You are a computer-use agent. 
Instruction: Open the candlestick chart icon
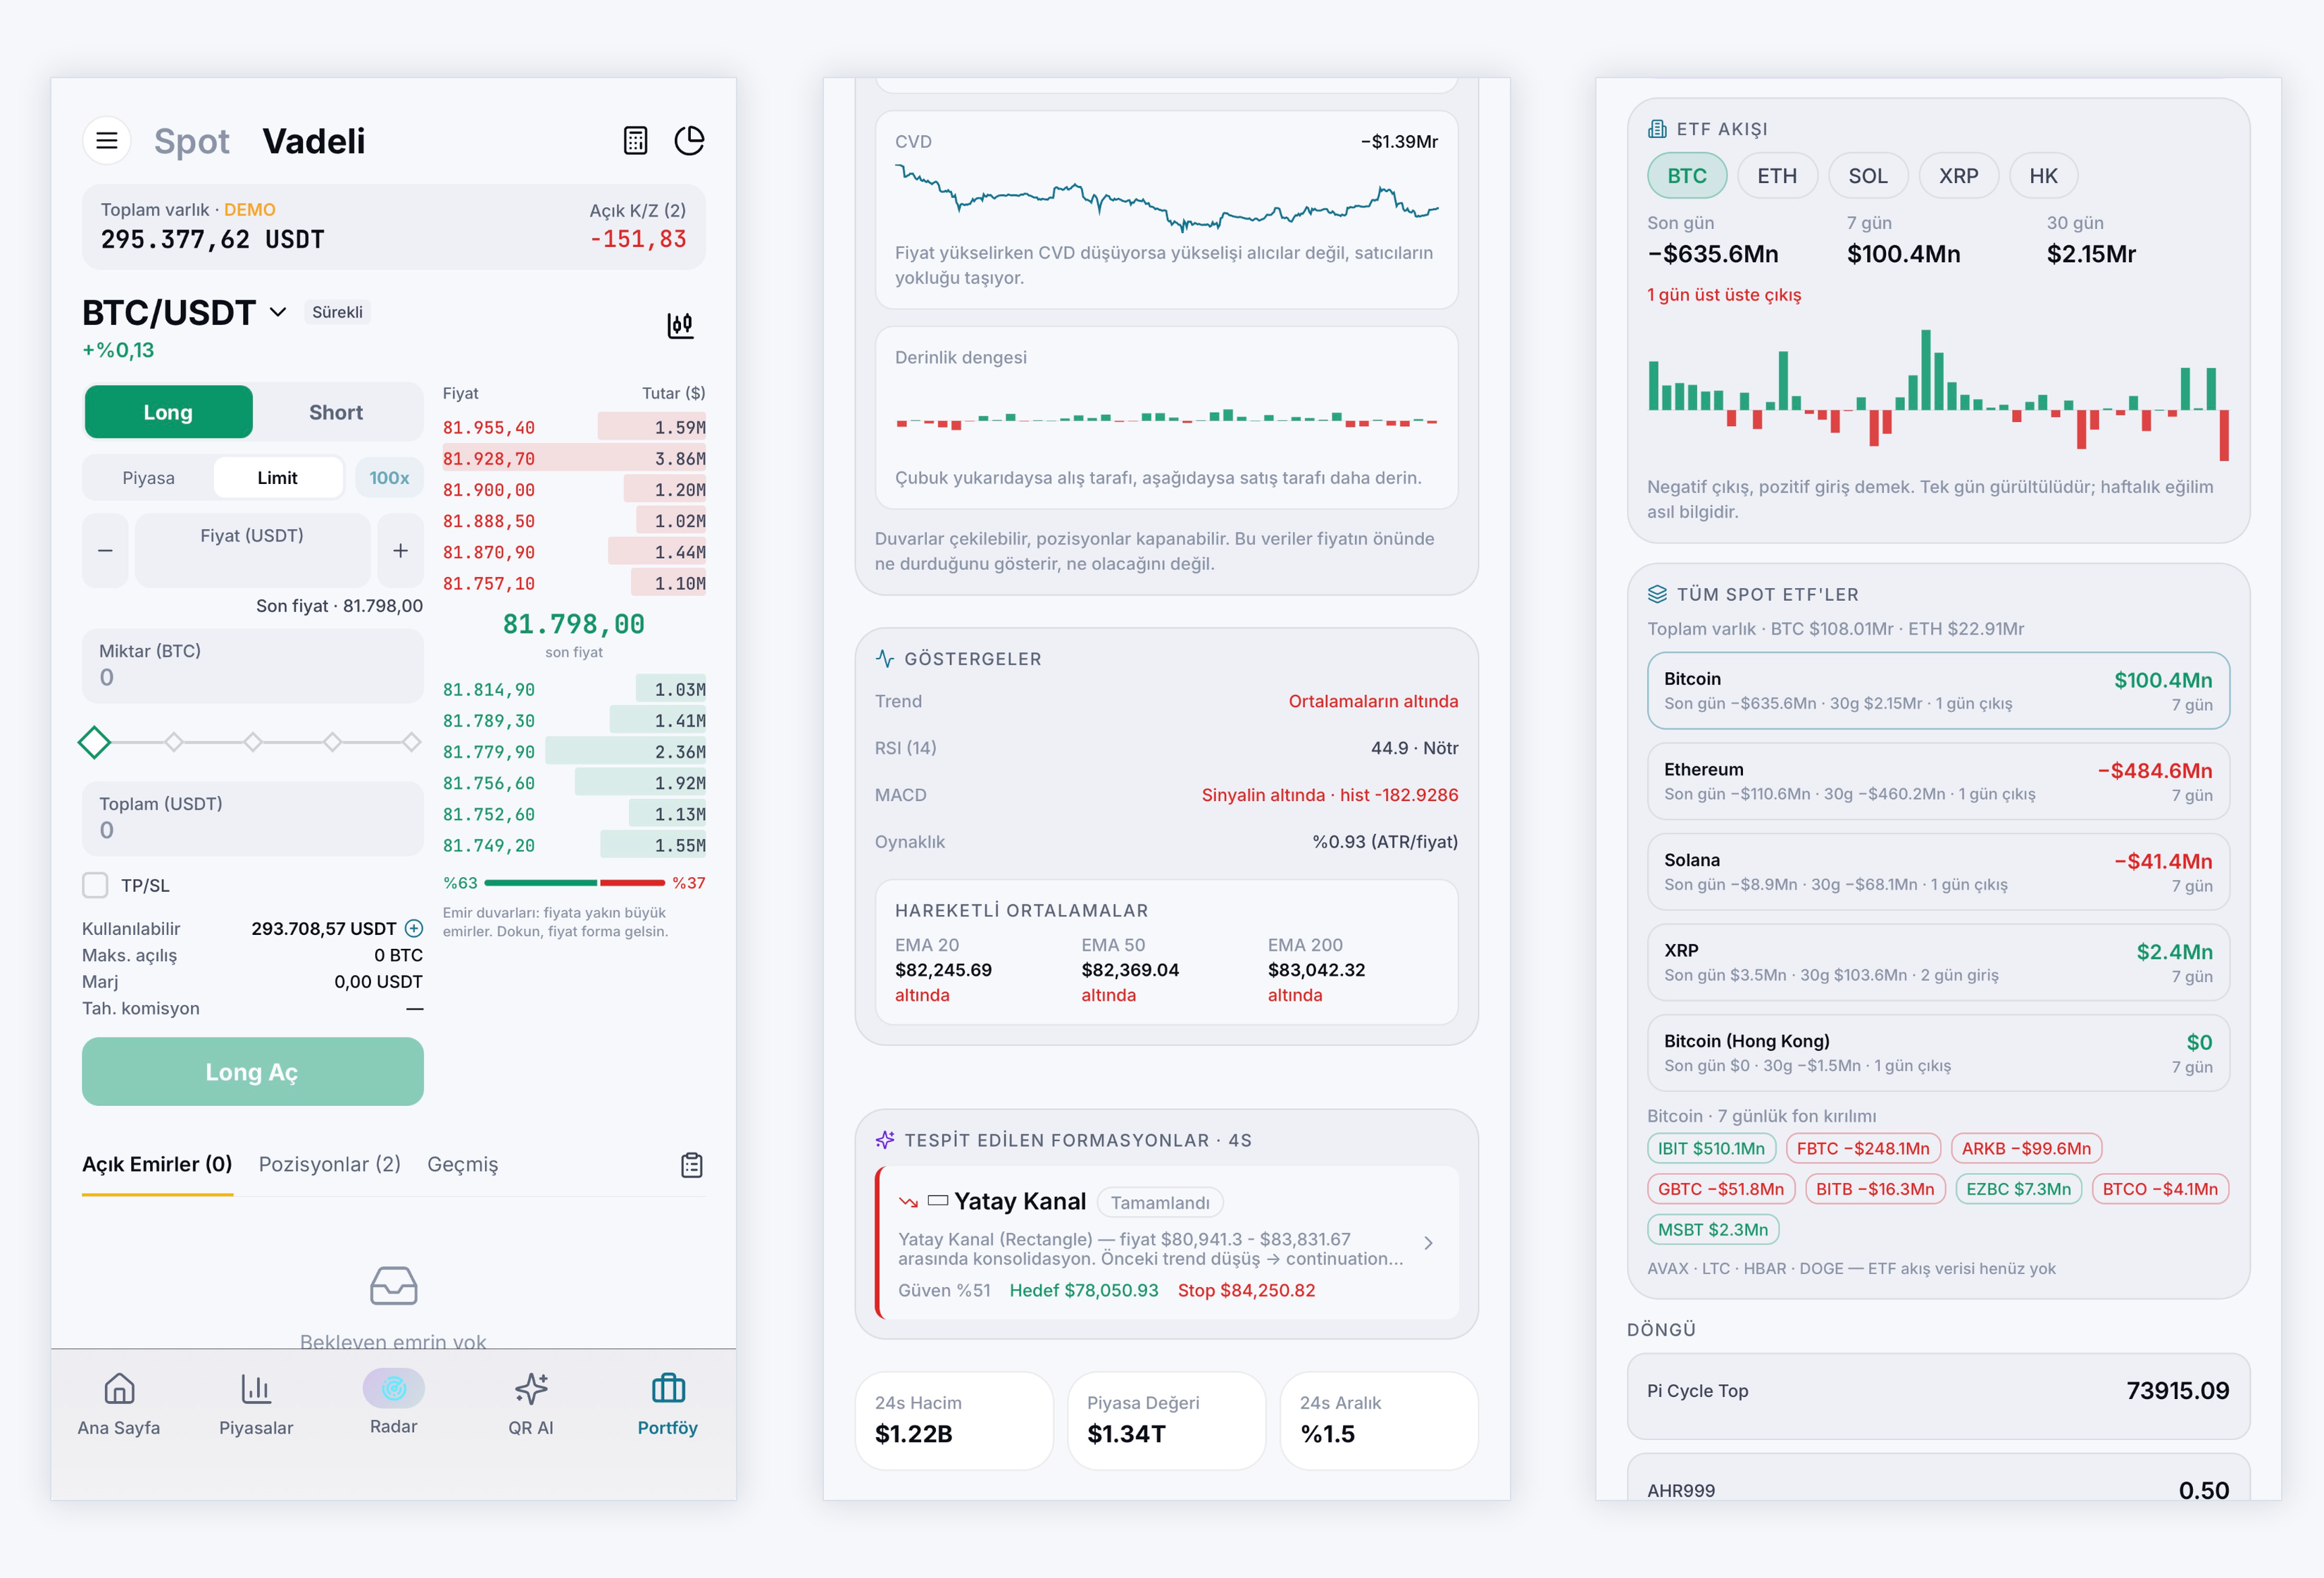click(680, 325)
